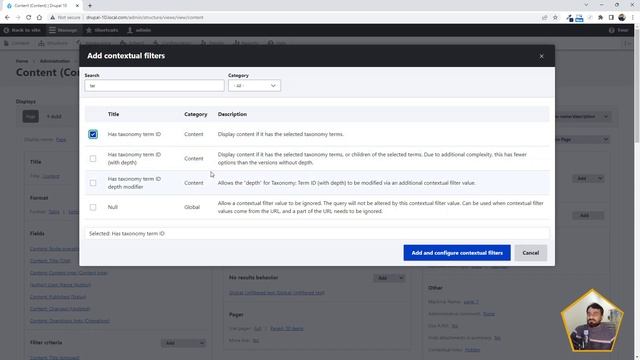Check Has taxonomy term ID depth modifier checkbox
This screenshot has height=360, width=640.
[93, 183]
